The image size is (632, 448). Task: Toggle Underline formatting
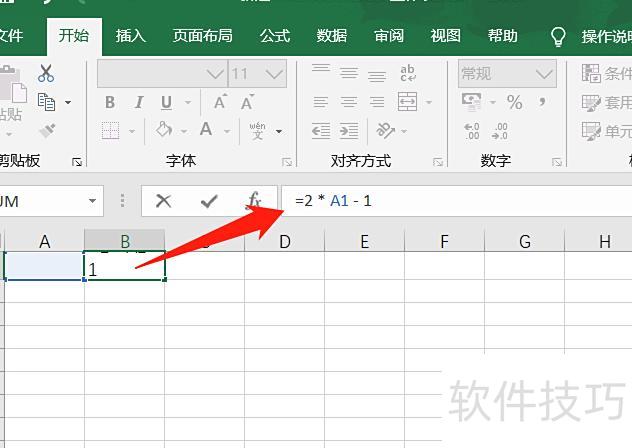(x=166, y=102)
